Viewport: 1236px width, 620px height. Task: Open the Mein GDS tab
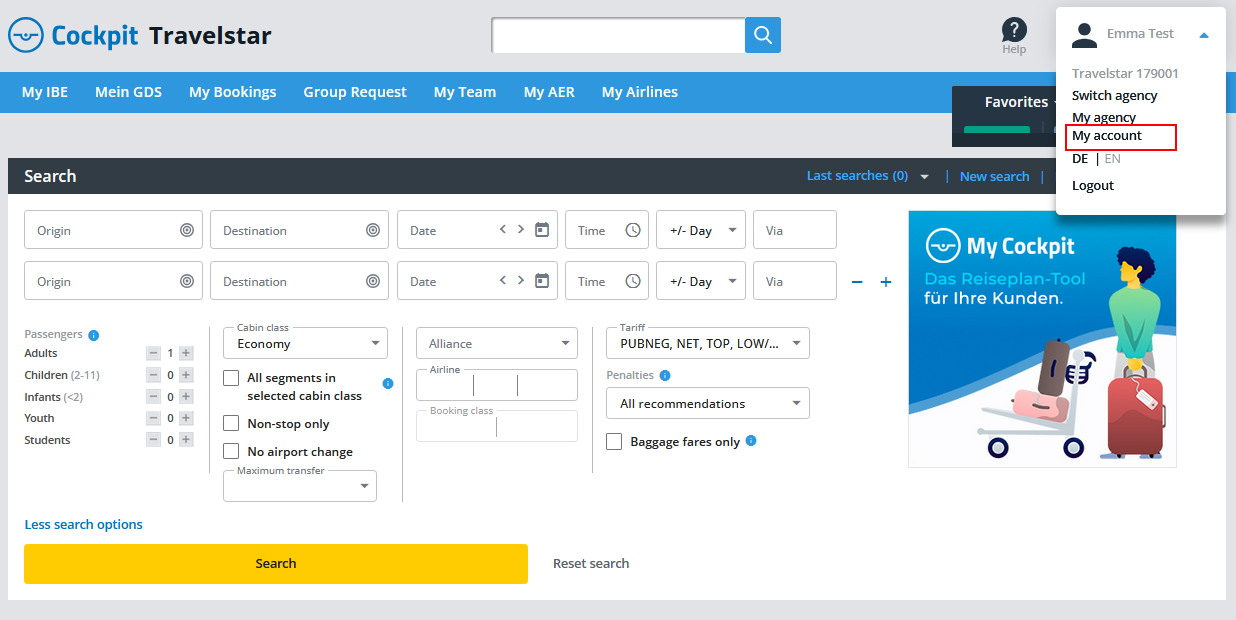pyautogui.click(x=128, y=92)
